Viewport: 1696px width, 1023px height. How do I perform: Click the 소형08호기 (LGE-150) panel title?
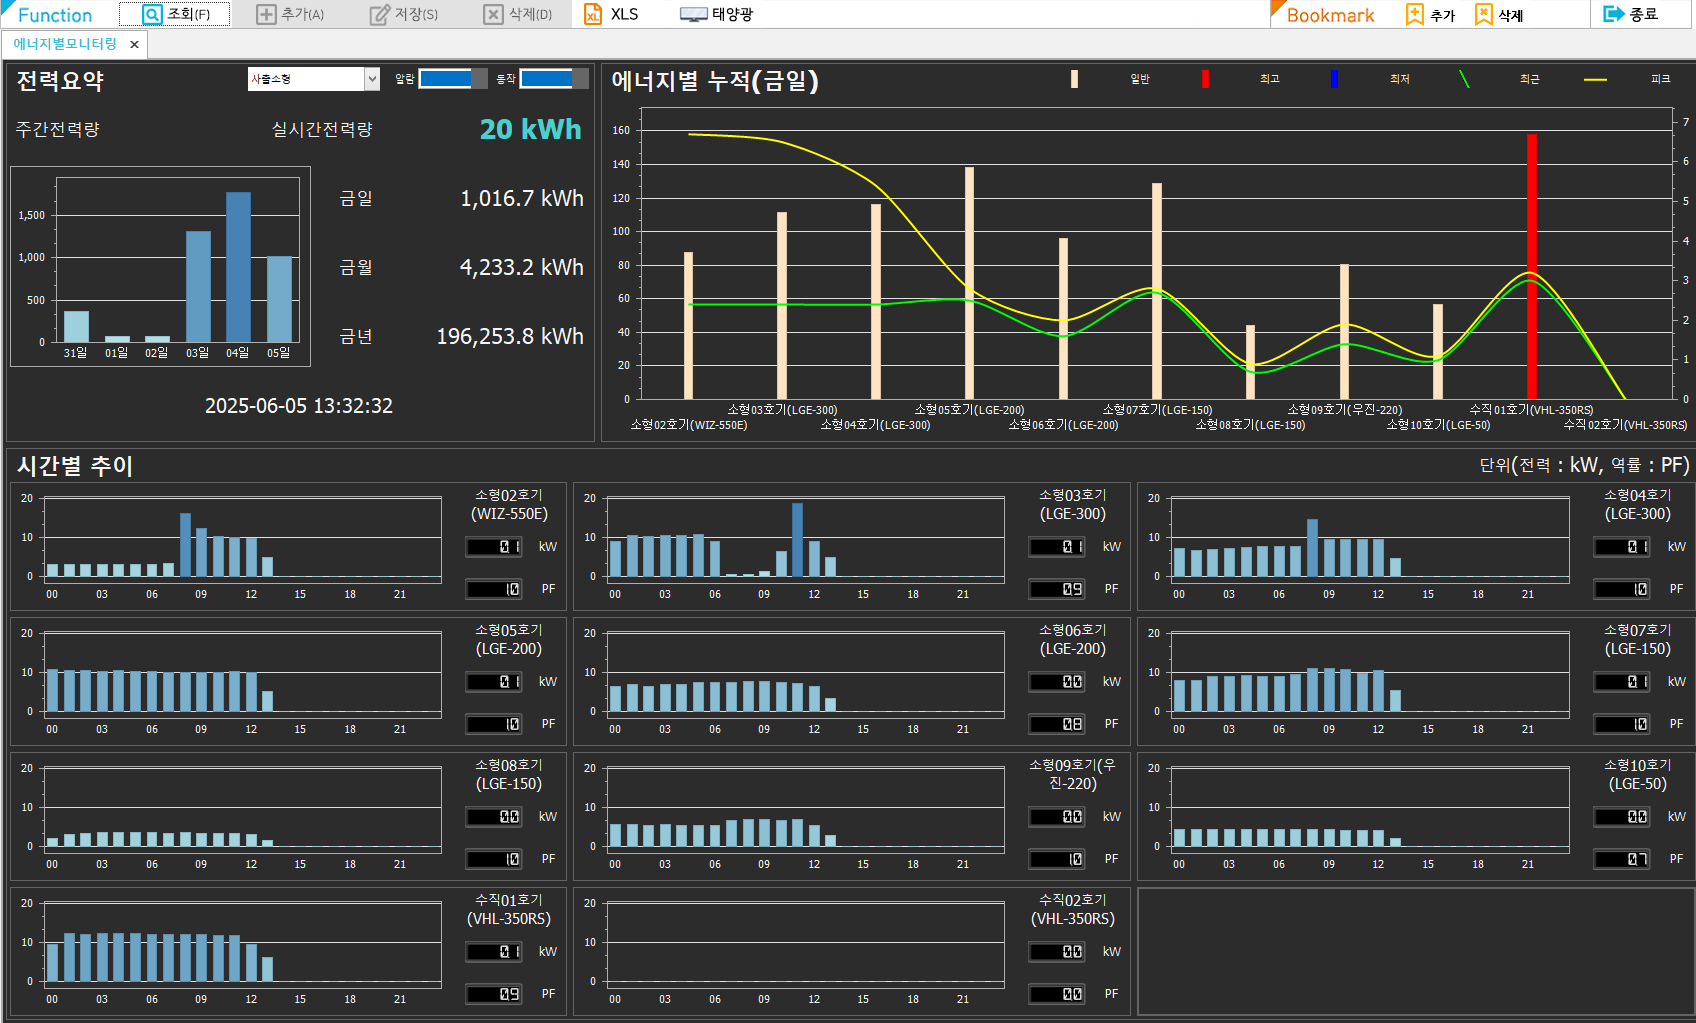(509, 775)
